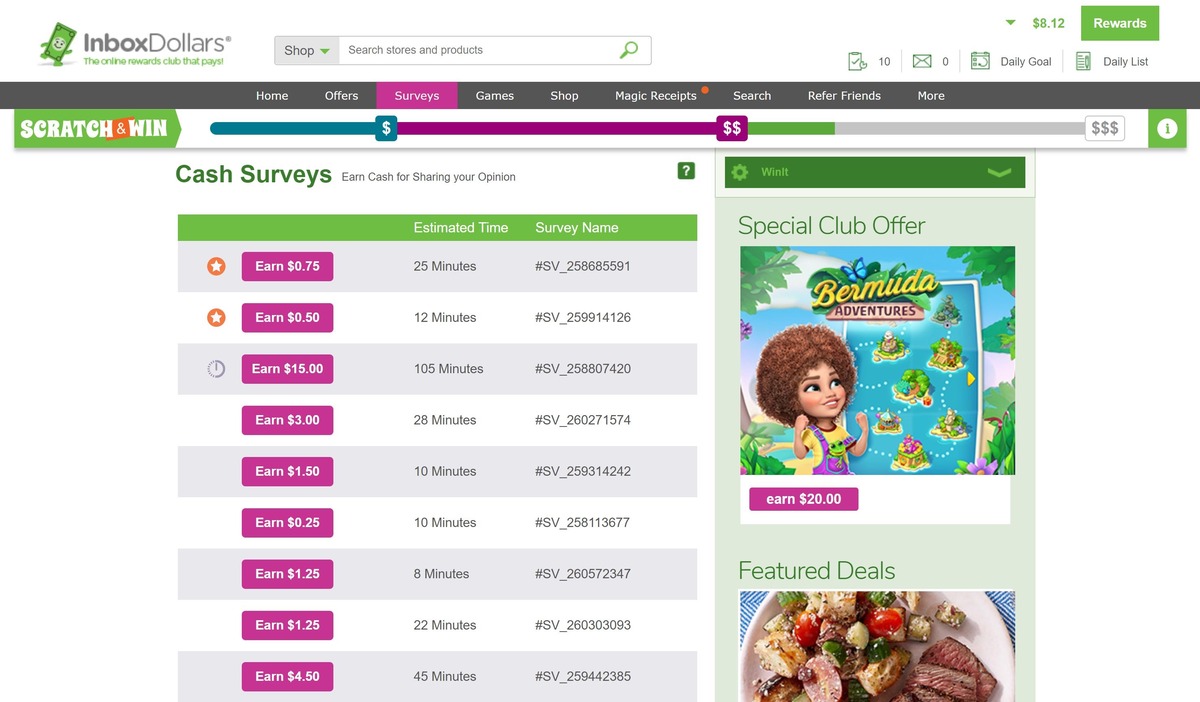Click the star beside the $0.75 survey
The image size is (1200, 702).
tap(216, 266)
